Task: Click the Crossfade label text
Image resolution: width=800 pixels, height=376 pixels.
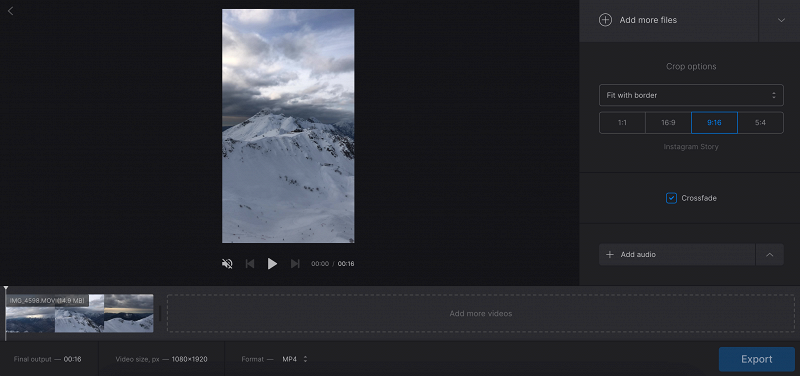Action: click(699, 198)
